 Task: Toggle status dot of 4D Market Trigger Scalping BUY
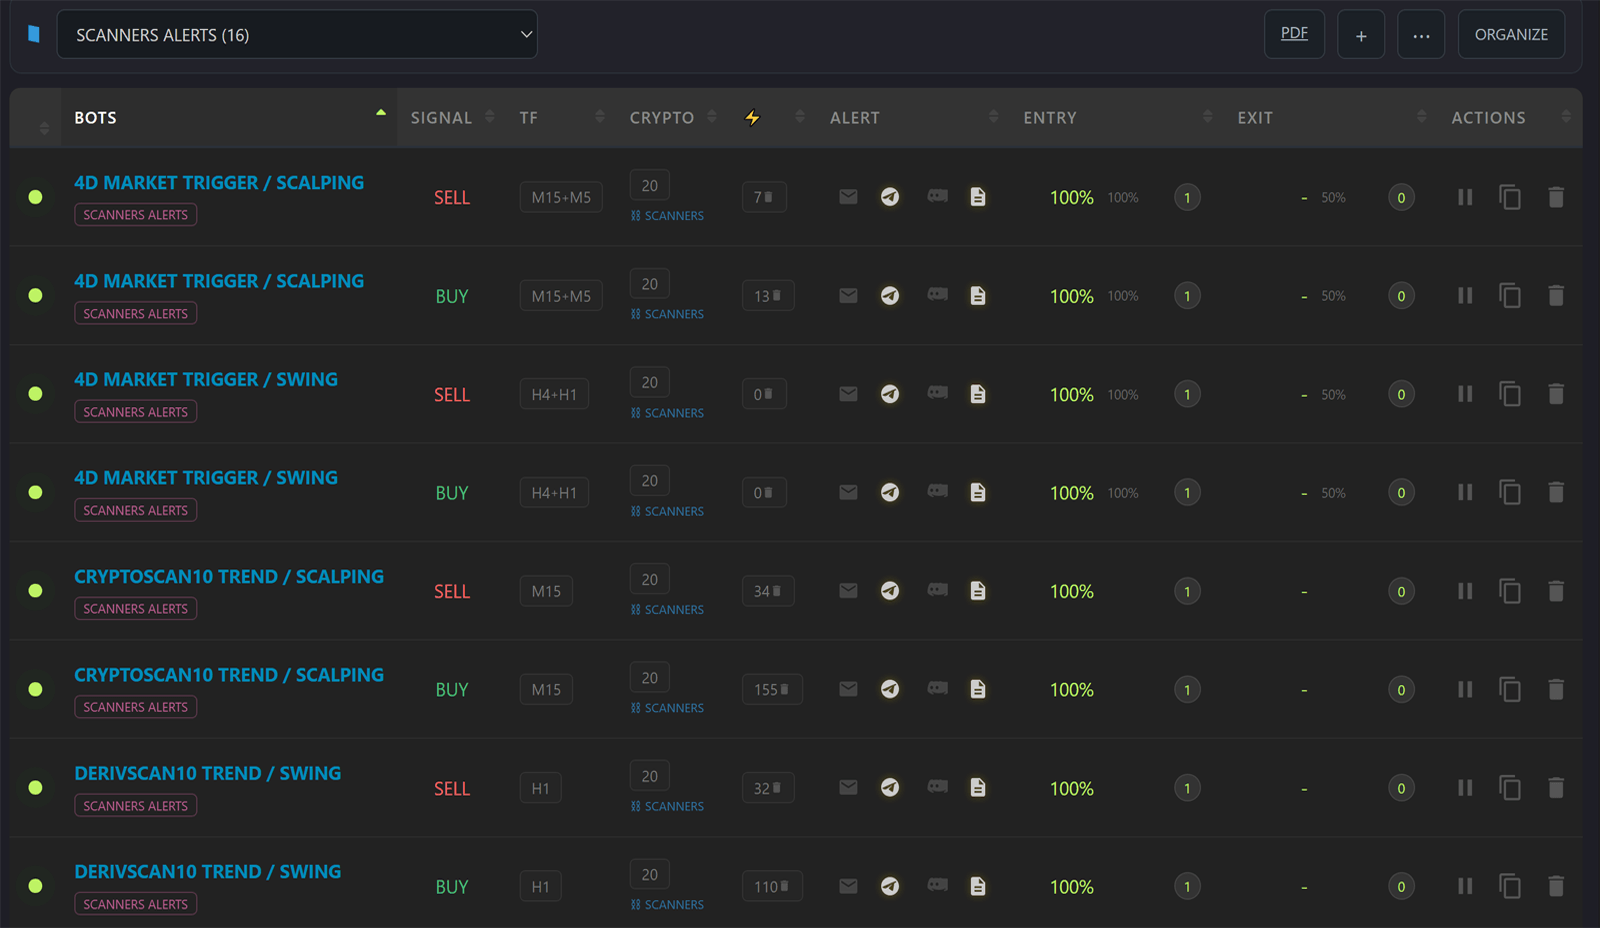36,296
